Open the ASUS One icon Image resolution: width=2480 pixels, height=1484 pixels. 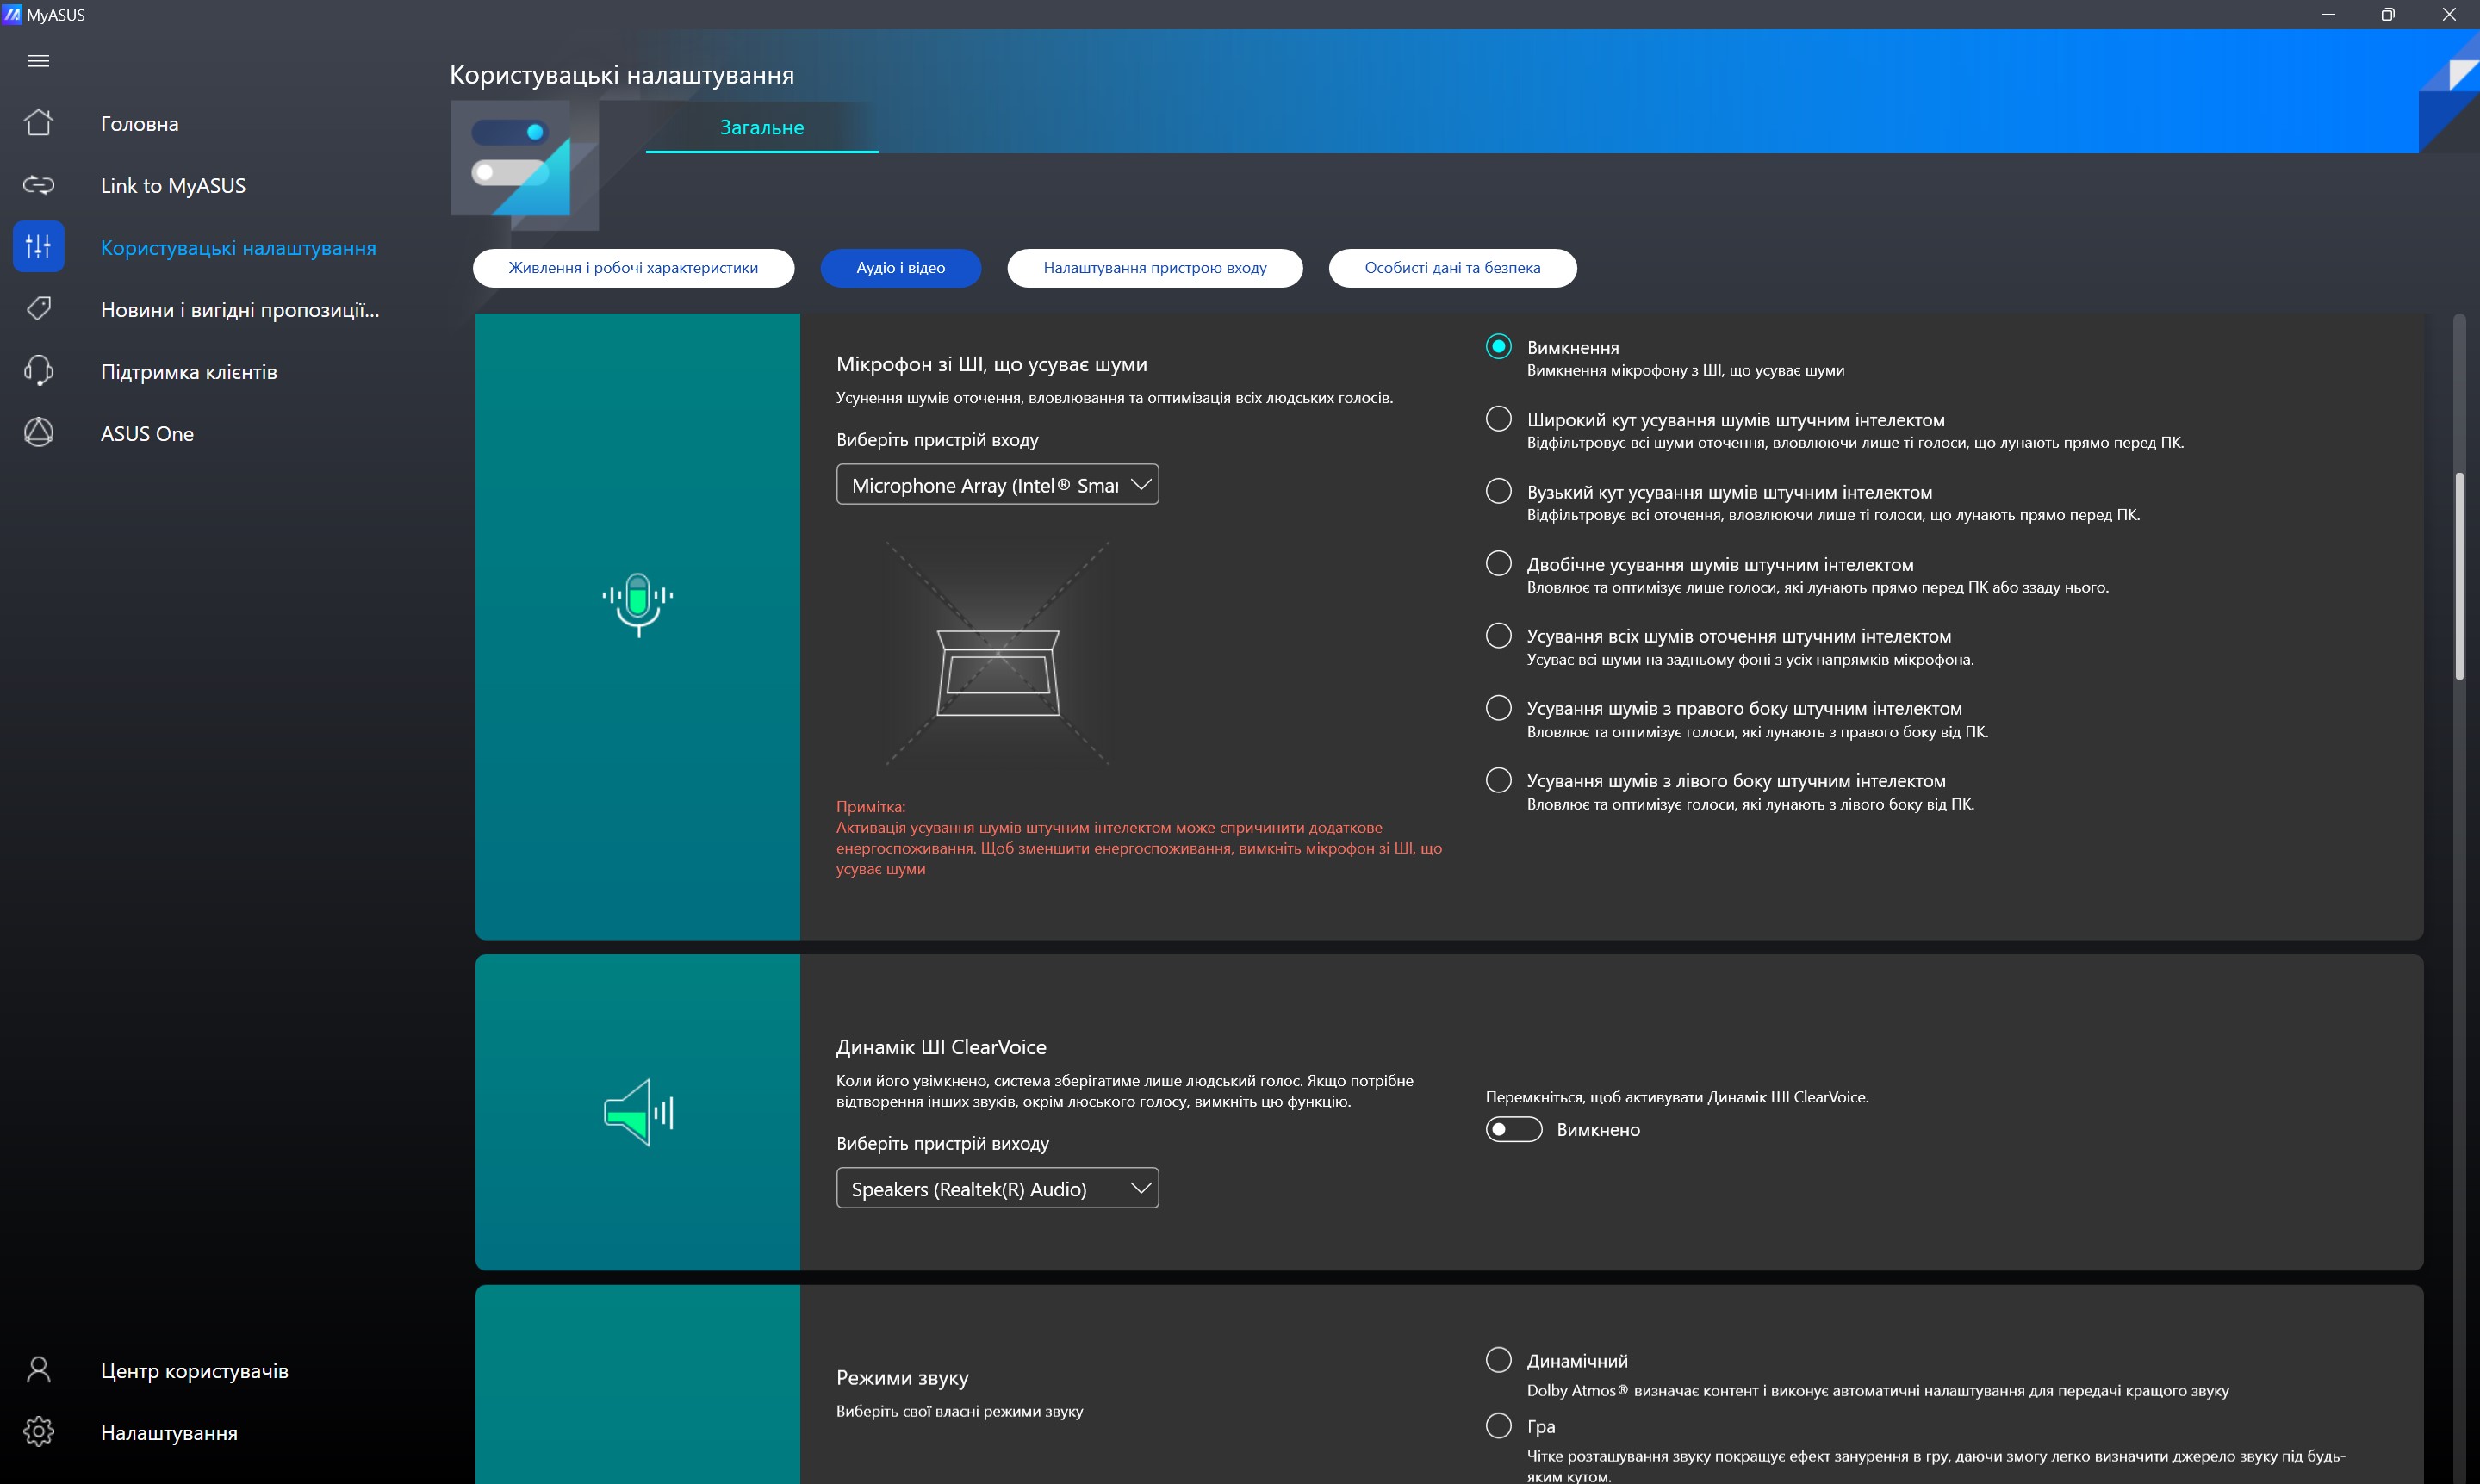[x=38, y=433]
